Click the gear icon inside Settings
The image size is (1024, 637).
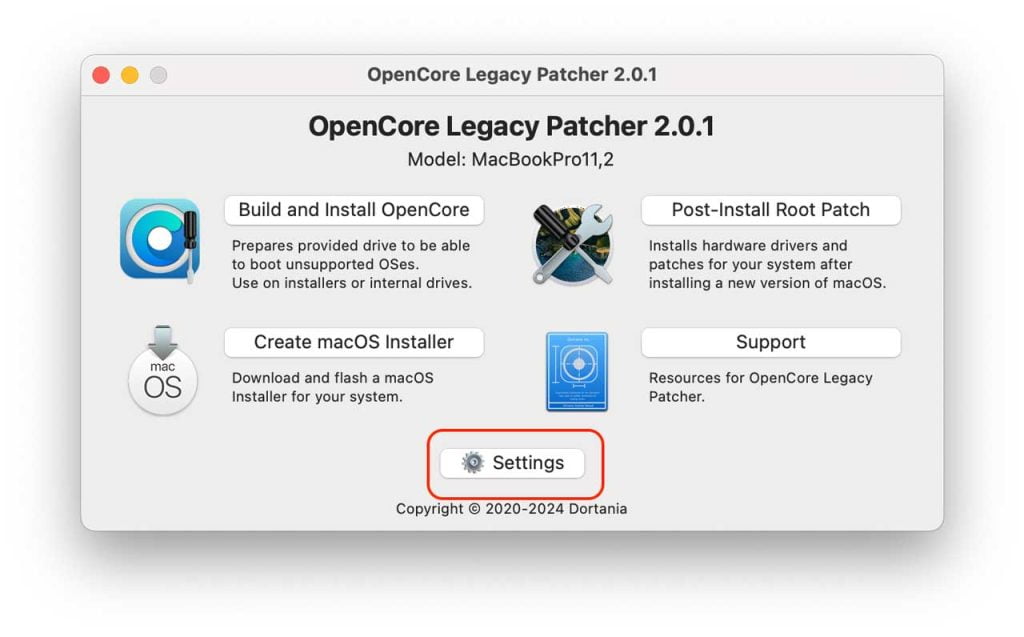(472, 463)
